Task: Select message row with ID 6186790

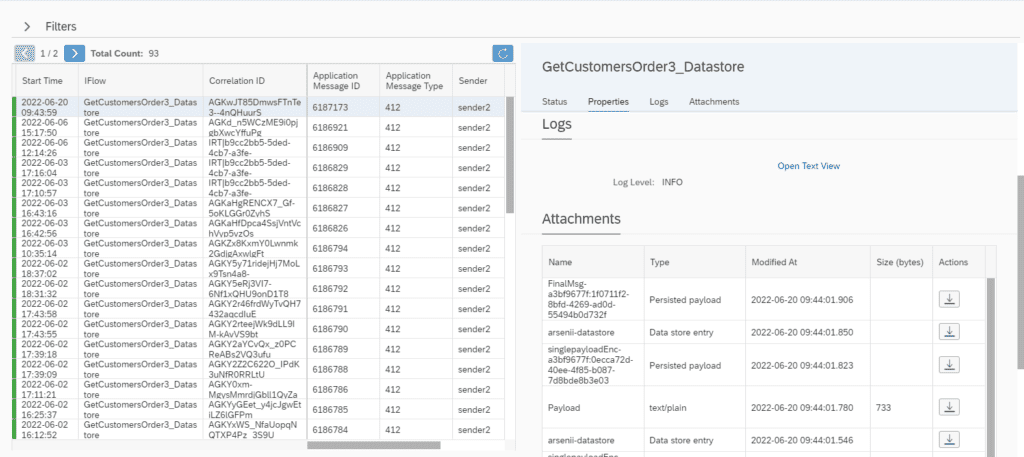Action: 259,329
